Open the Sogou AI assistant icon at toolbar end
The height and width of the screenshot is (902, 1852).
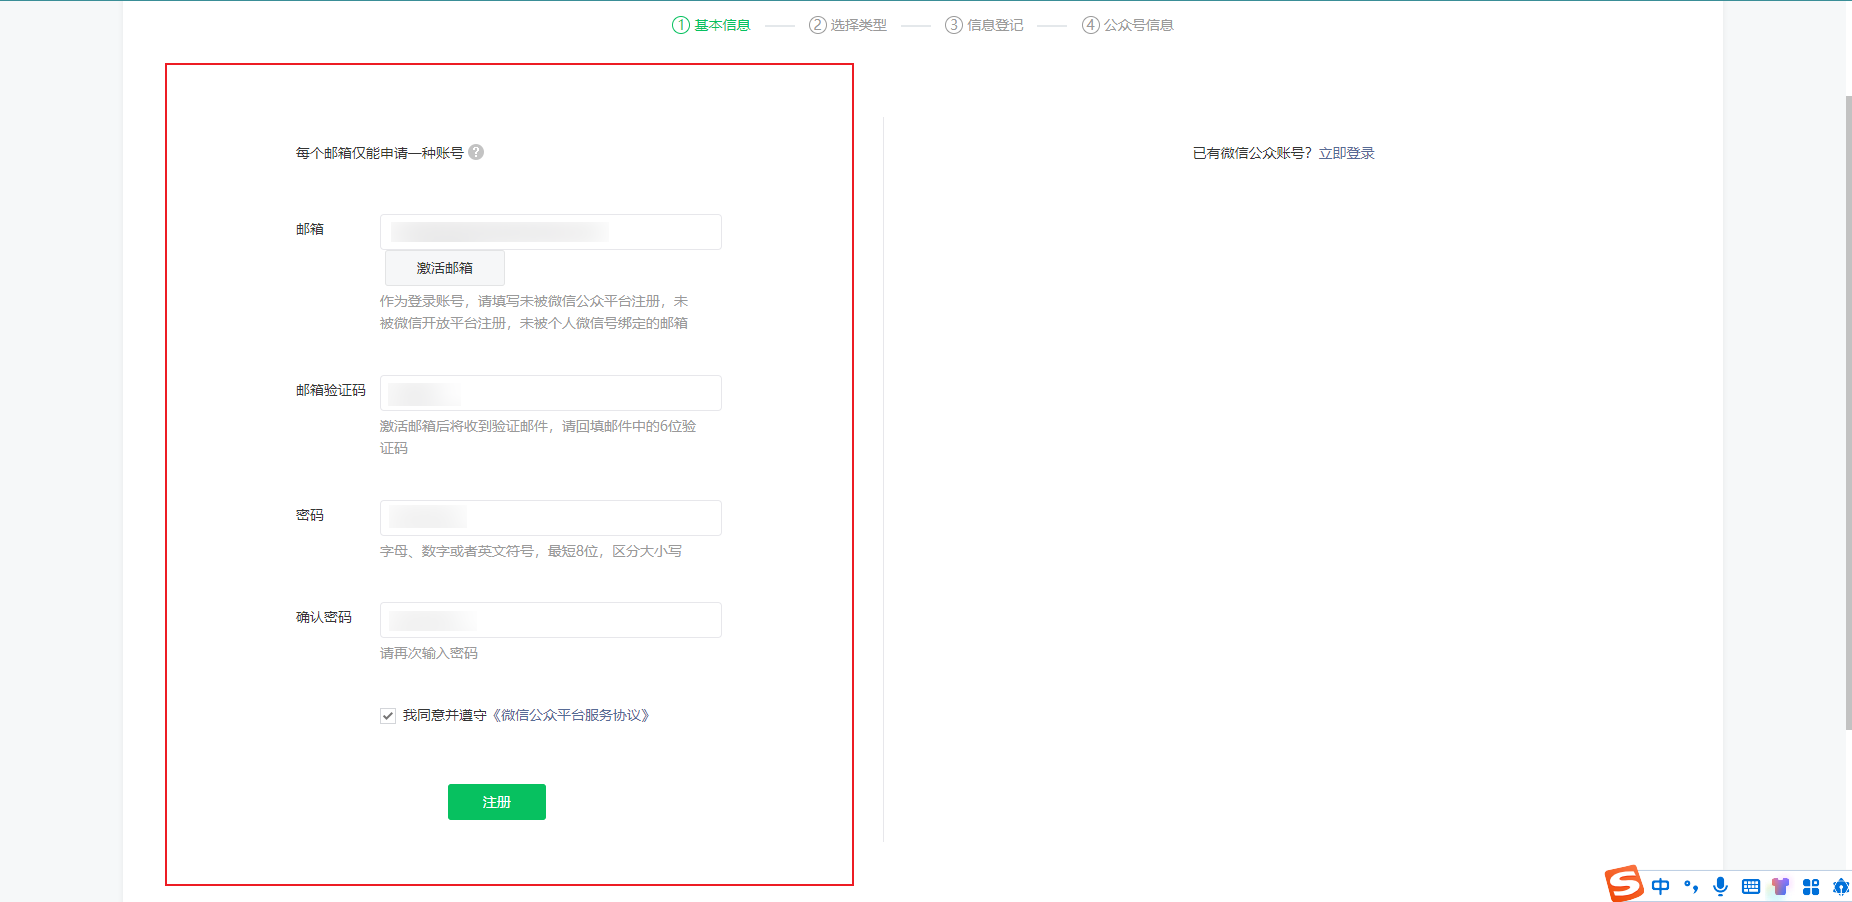click(x=1841, y=886)
